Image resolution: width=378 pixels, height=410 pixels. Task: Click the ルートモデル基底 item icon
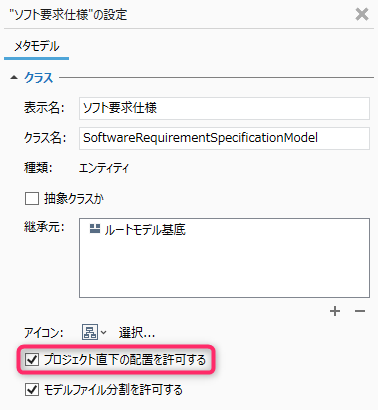click(x=95, y=229)
